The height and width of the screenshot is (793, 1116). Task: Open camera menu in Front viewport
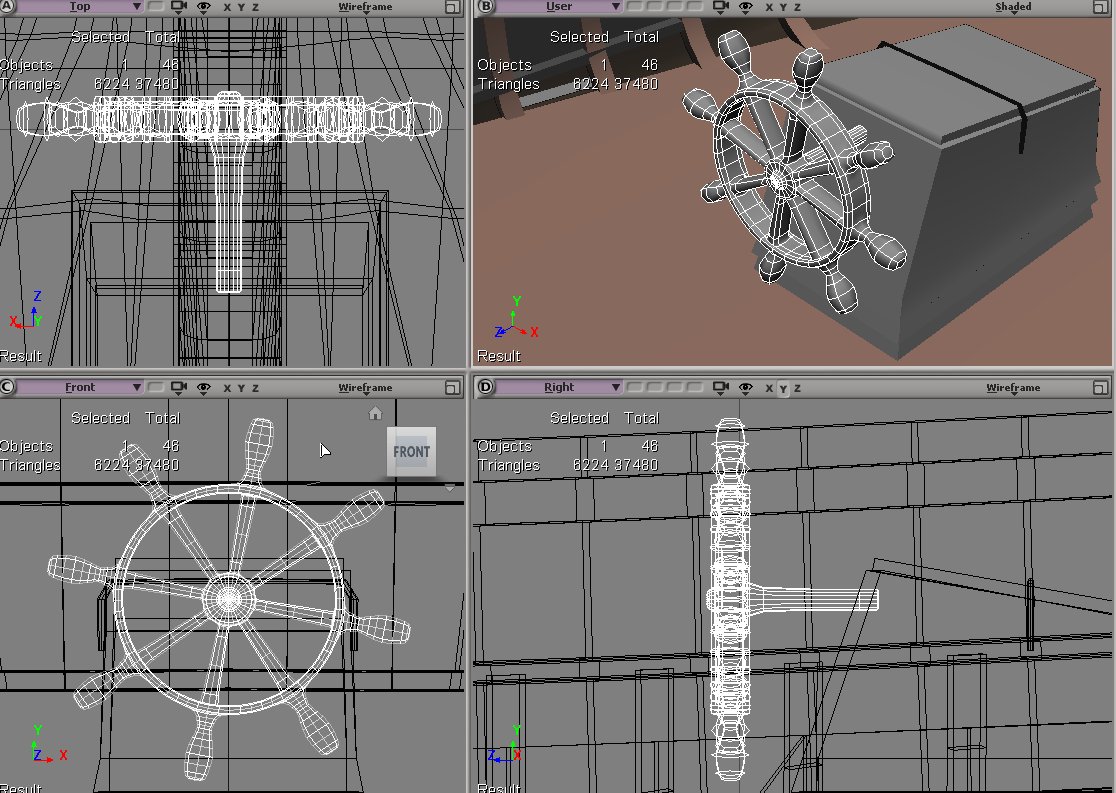[179, 388]
